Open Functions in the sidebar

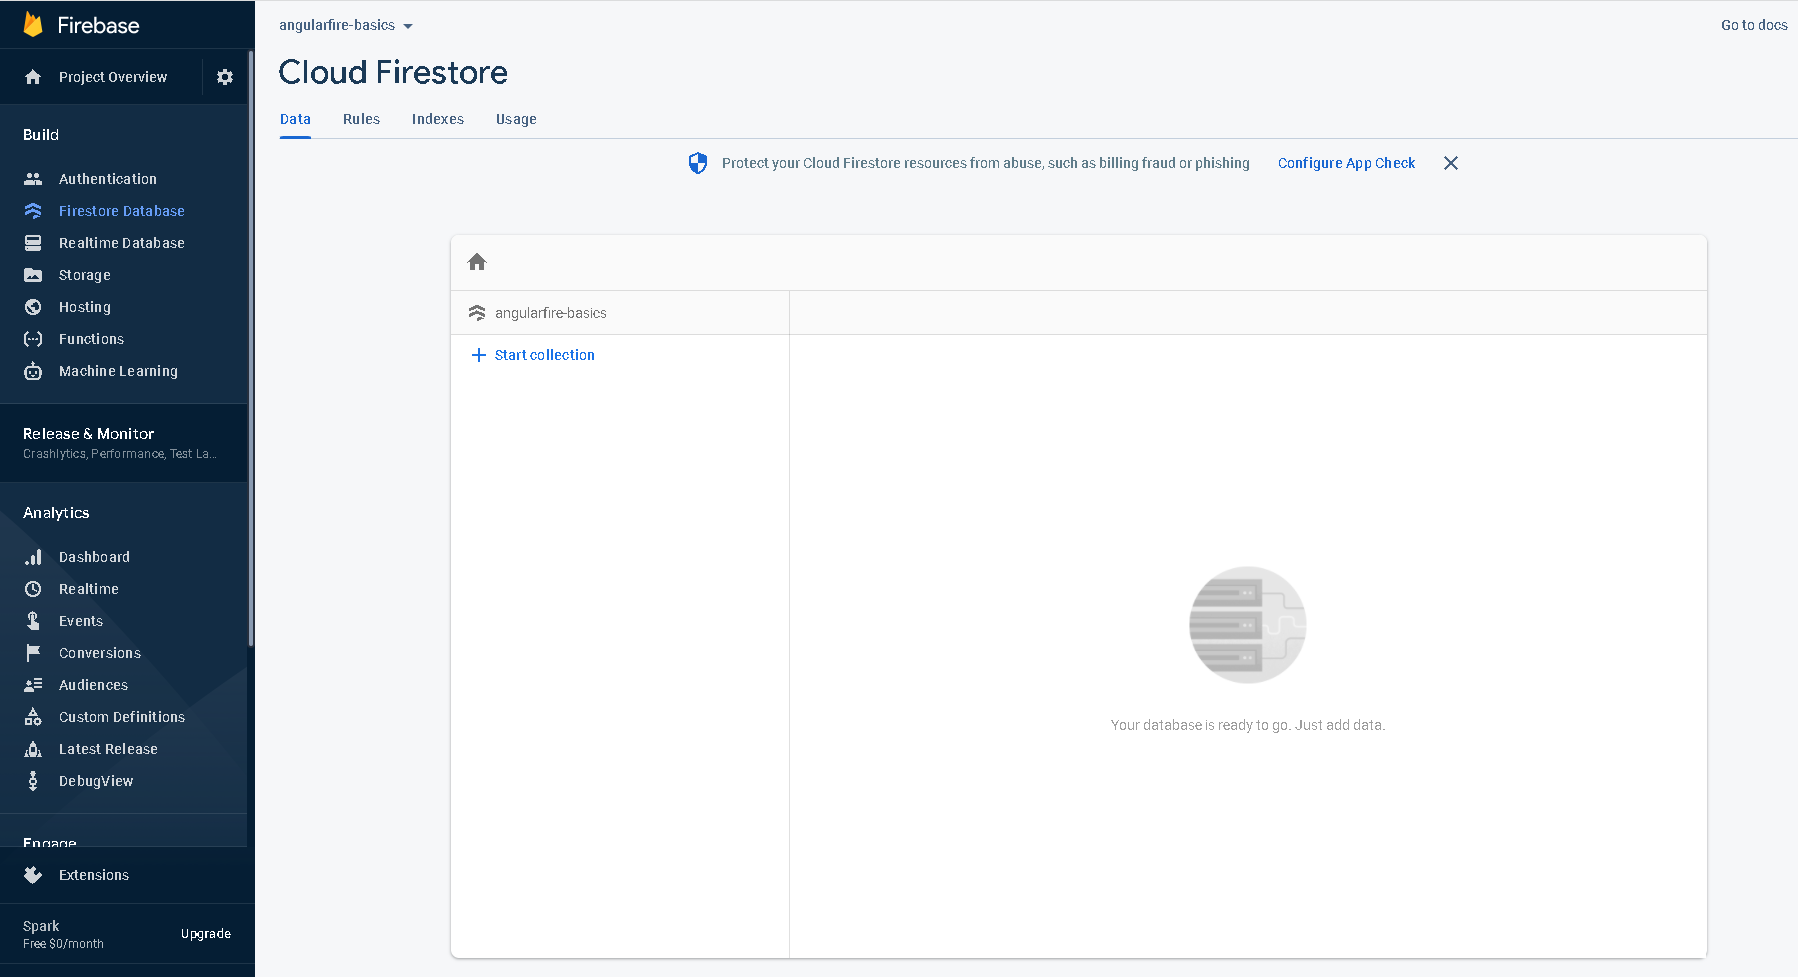click(91, 339)
